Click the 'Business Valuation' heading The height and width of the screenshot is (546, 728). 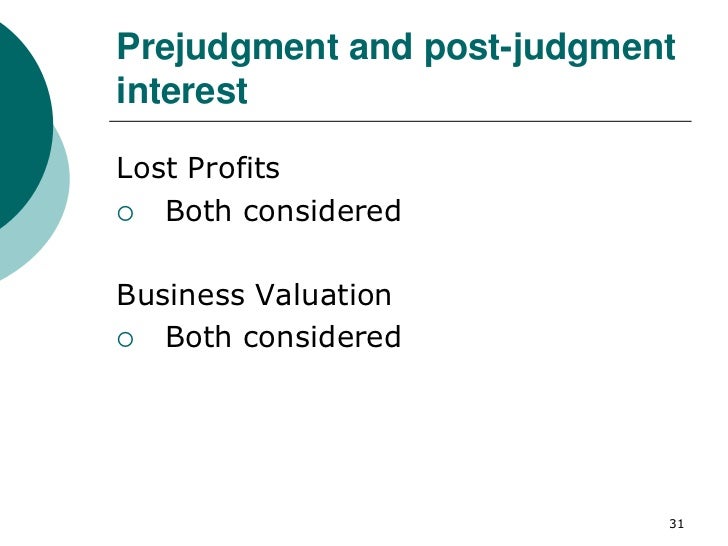click(254, 294)
